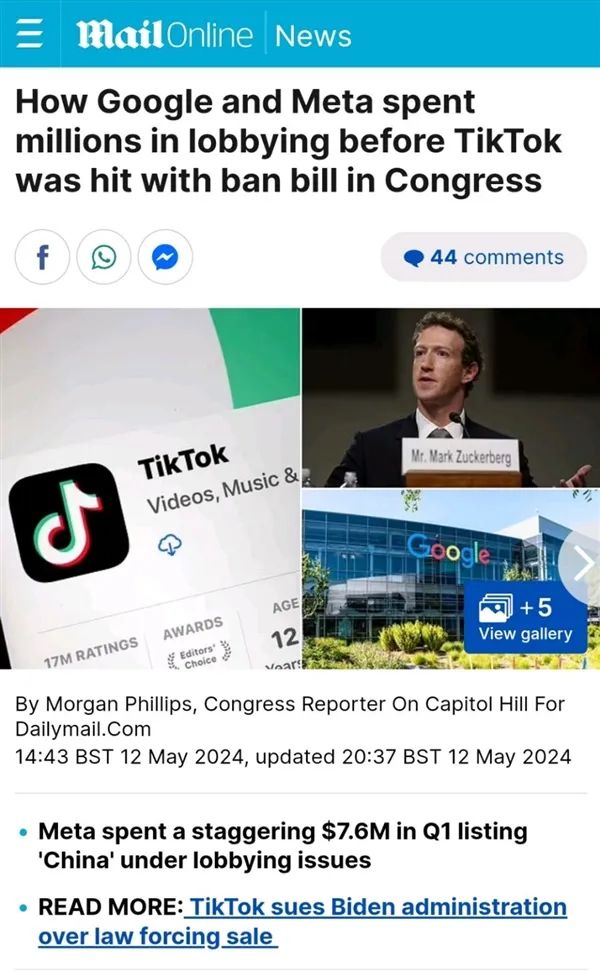This screenshot has height=972, width=600.
Task: Click the Morgan Phillips author byline
Action: [x=290, y=716]
